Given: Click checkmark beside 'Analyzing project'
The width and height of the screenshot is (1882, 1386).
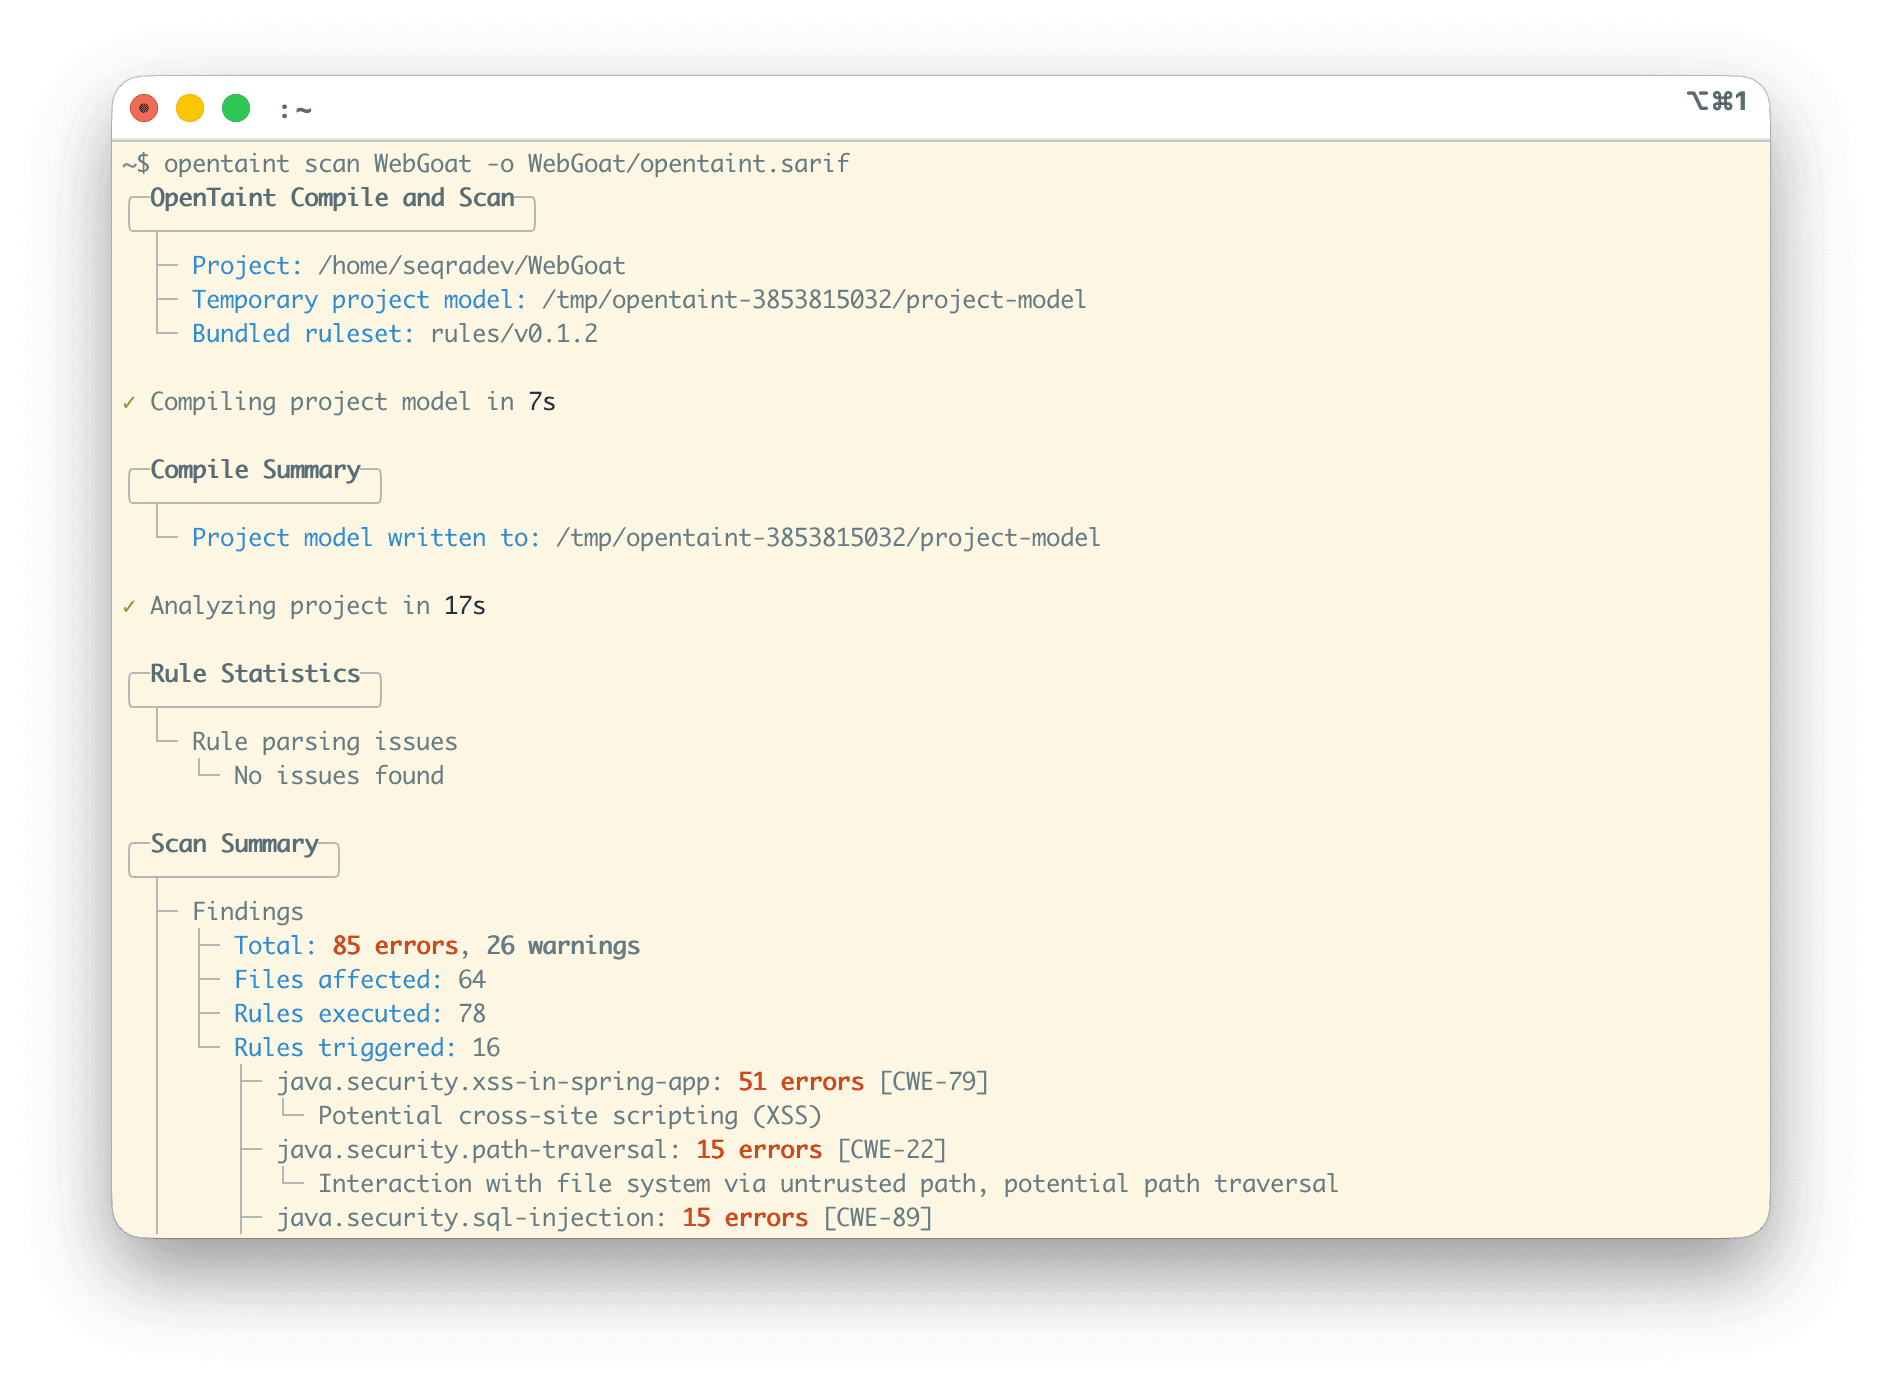Looking at the screenshot, I should point(129,606).
